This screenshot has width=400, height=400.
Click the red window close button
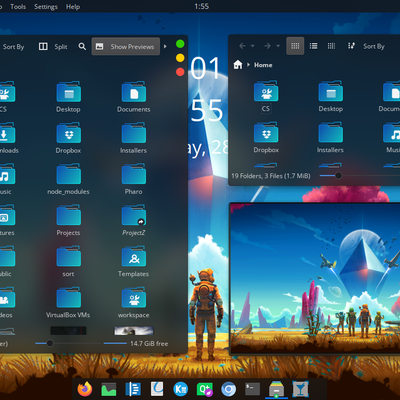point(180,72)
